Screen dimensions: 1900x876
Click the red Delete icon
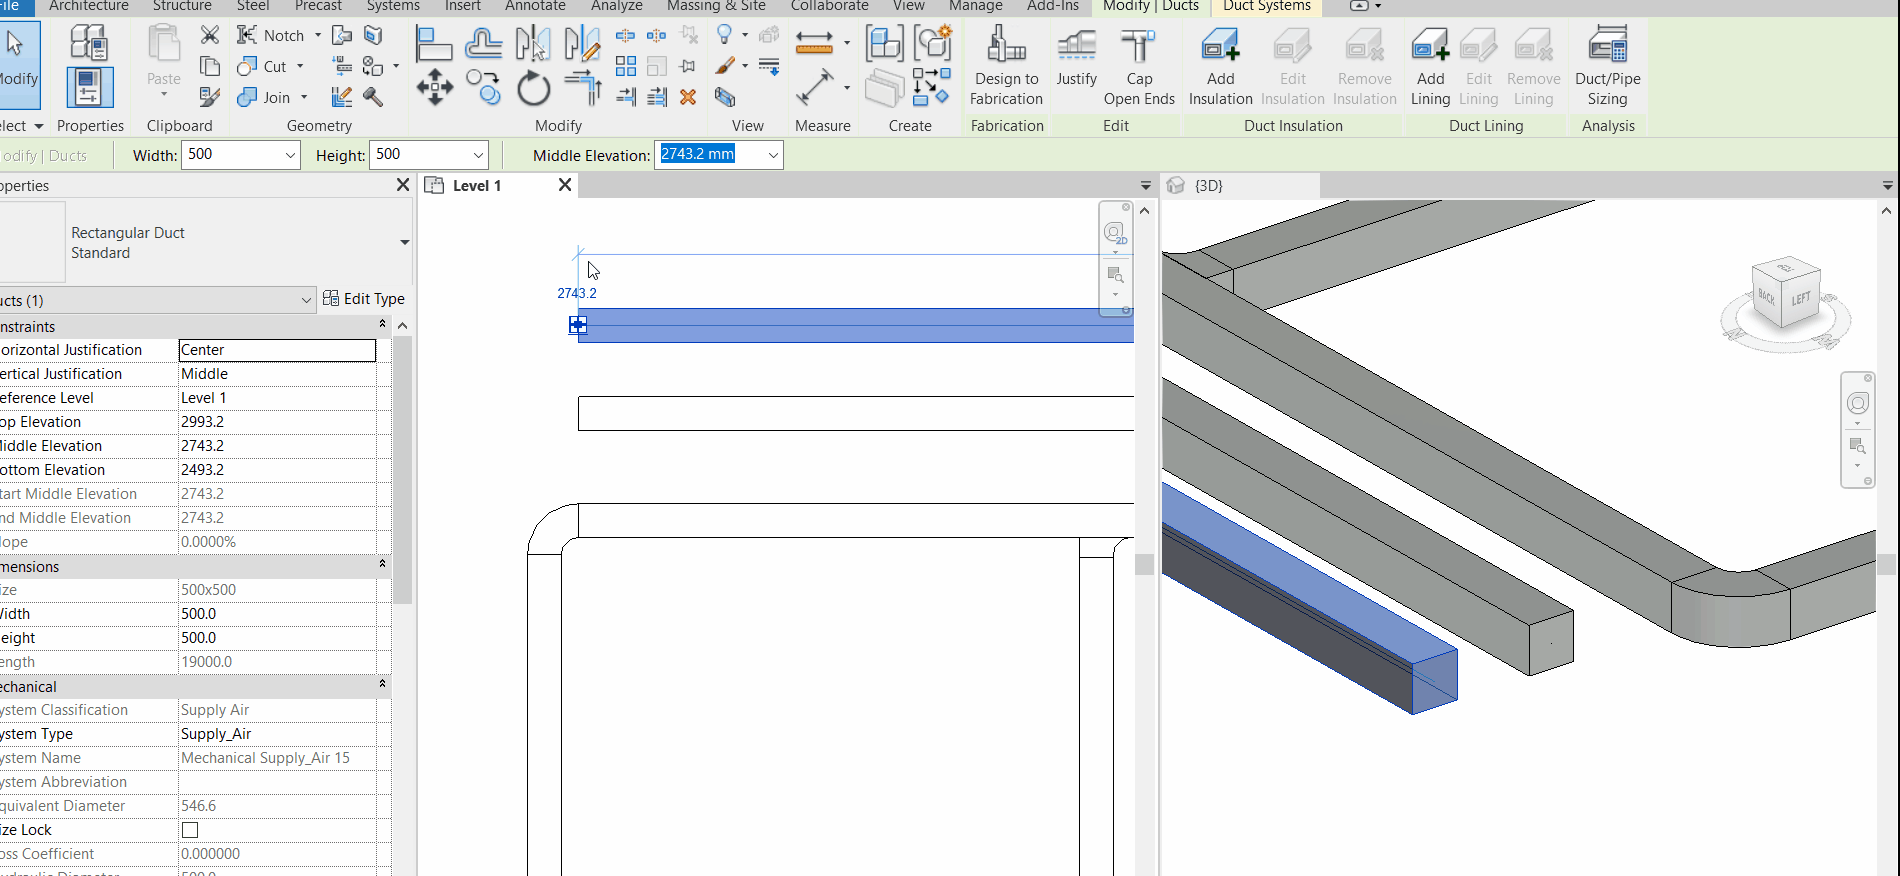pos(688,97)
